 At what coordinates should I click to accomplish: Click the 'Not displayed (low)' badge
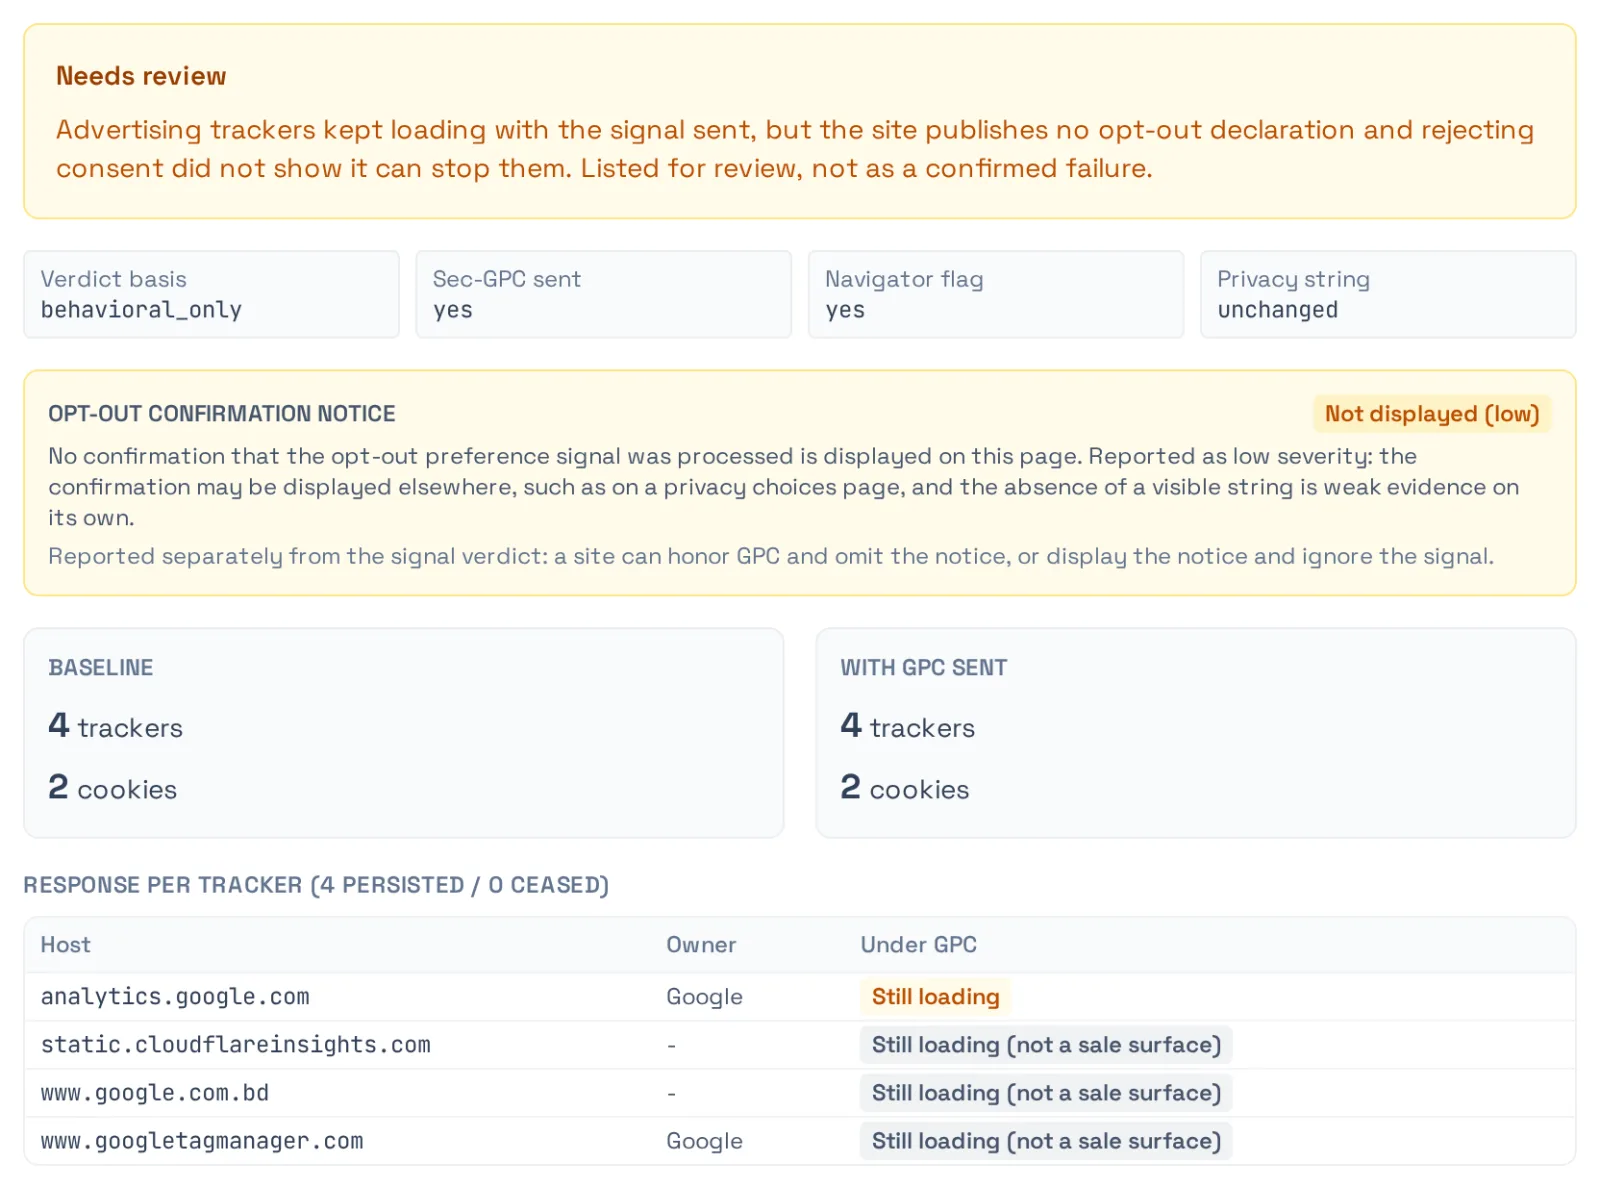1431,414
